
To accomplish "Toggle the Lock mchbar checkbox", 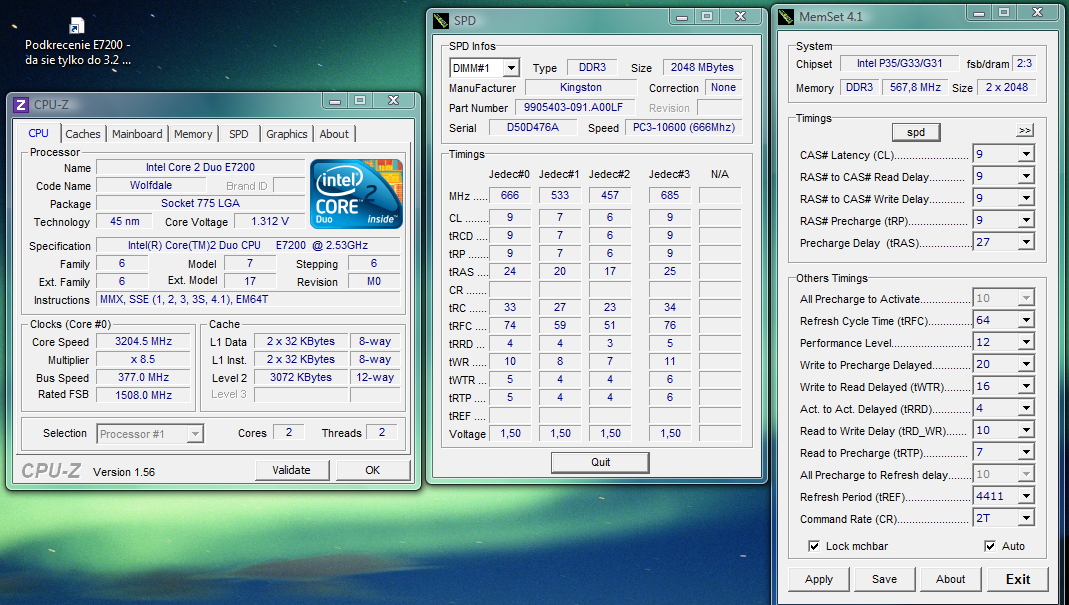I will pos(814,546).
